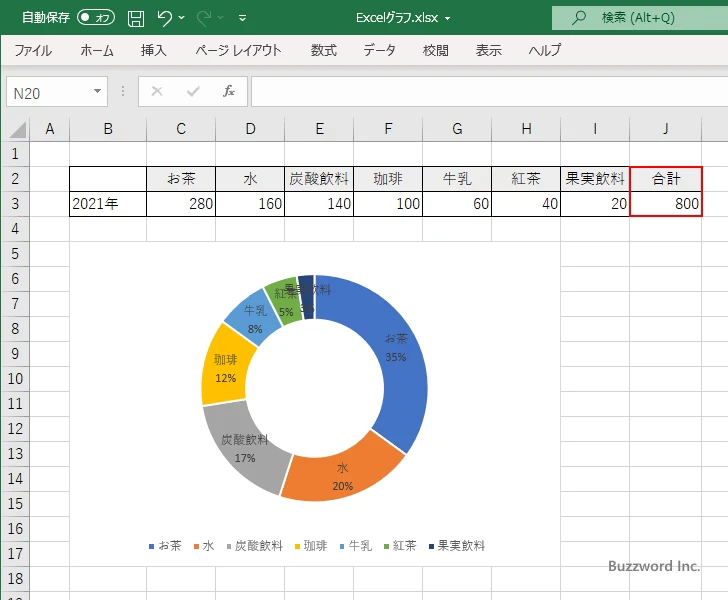The width and height of the screenshot is (728, 600).
Task: Click the 珈琲 legend entry
Action: point(311,546)
